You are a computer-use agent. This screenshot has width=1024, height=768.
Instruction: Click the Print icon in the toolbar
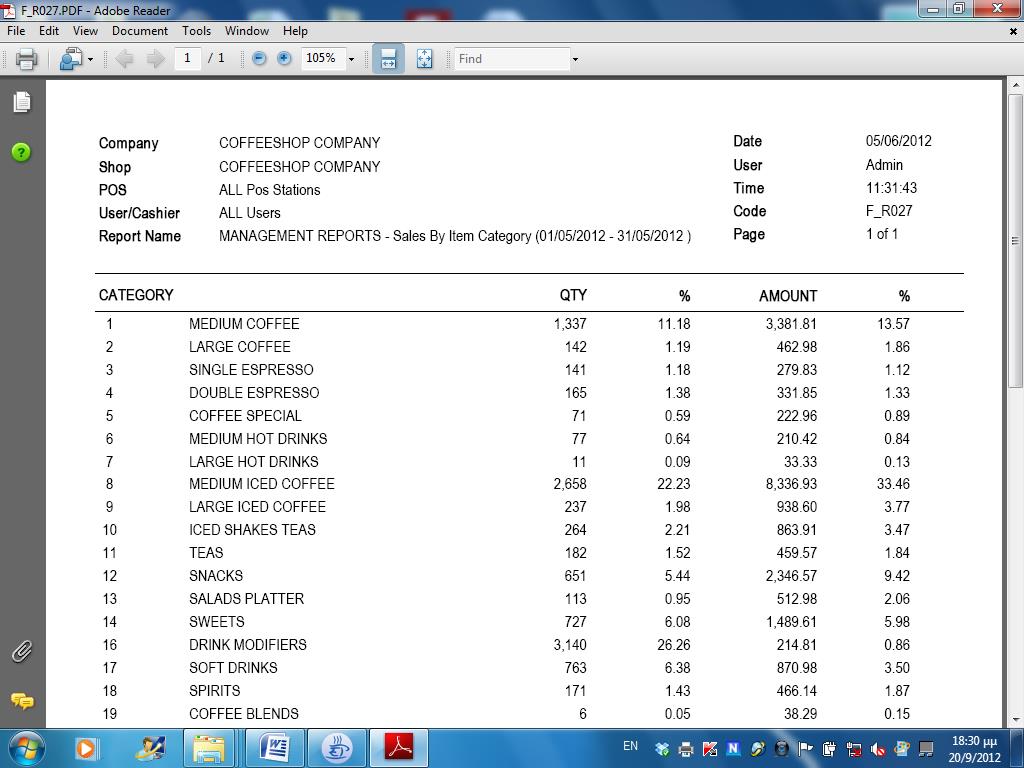[x=26, y=59]
